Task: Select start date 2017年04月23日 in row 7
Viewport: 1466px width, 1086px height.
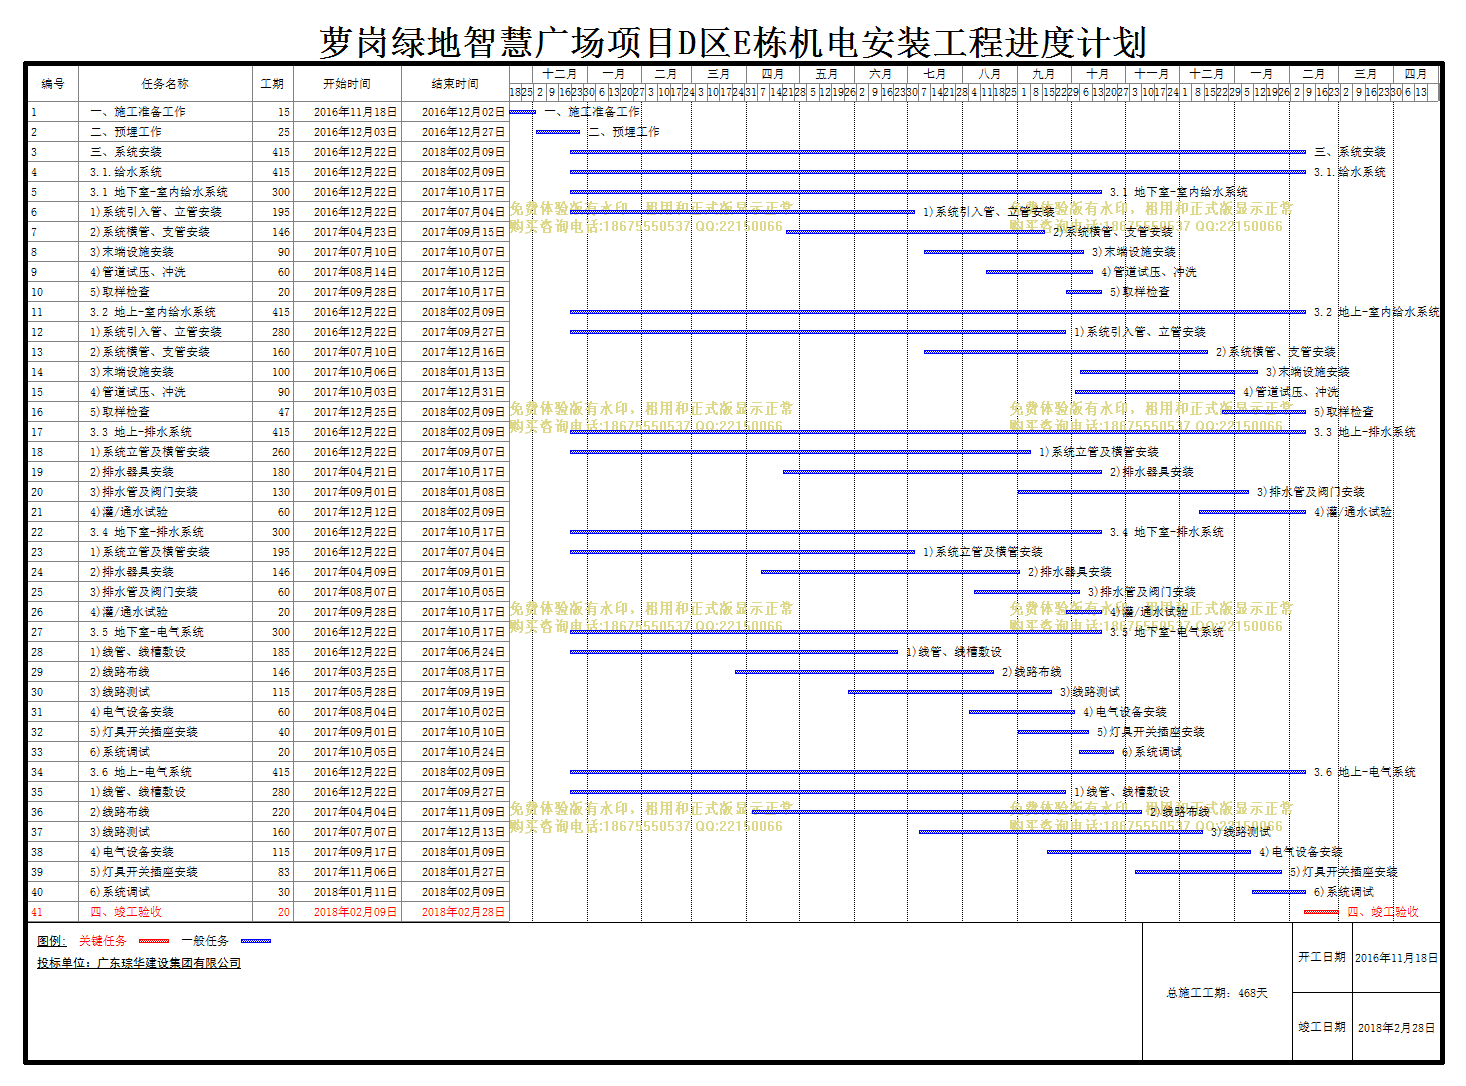Action: click(355, 232)
